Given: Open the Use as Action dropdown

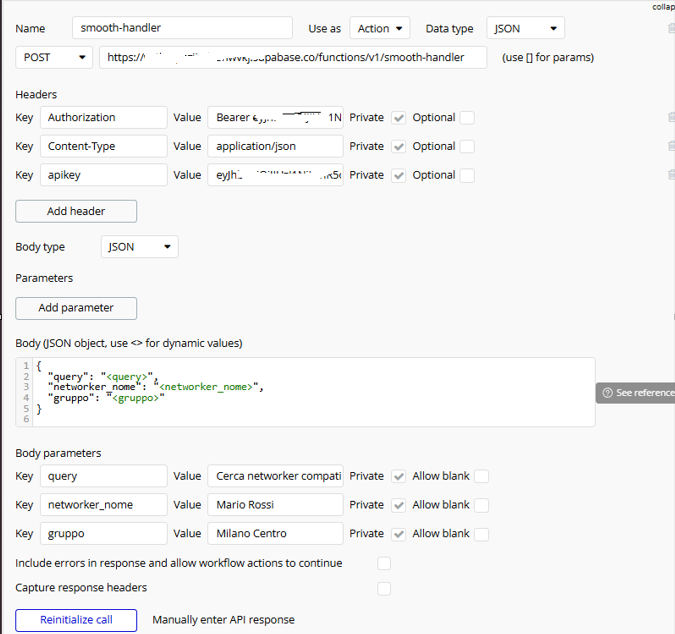Looking at the screenshot, I should click(x=379, y=29).
